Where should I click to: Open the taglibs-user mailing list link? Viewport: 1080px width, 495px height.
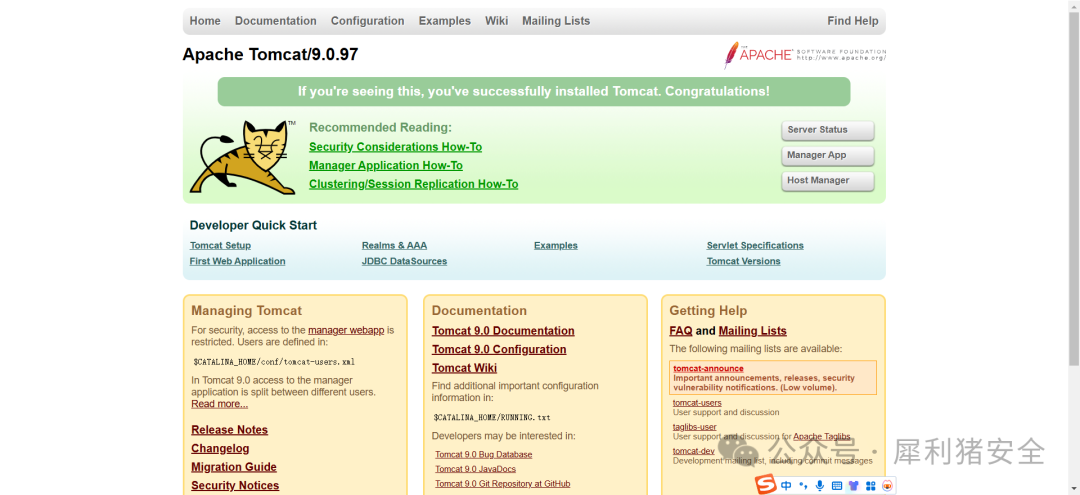pos(694,427)
